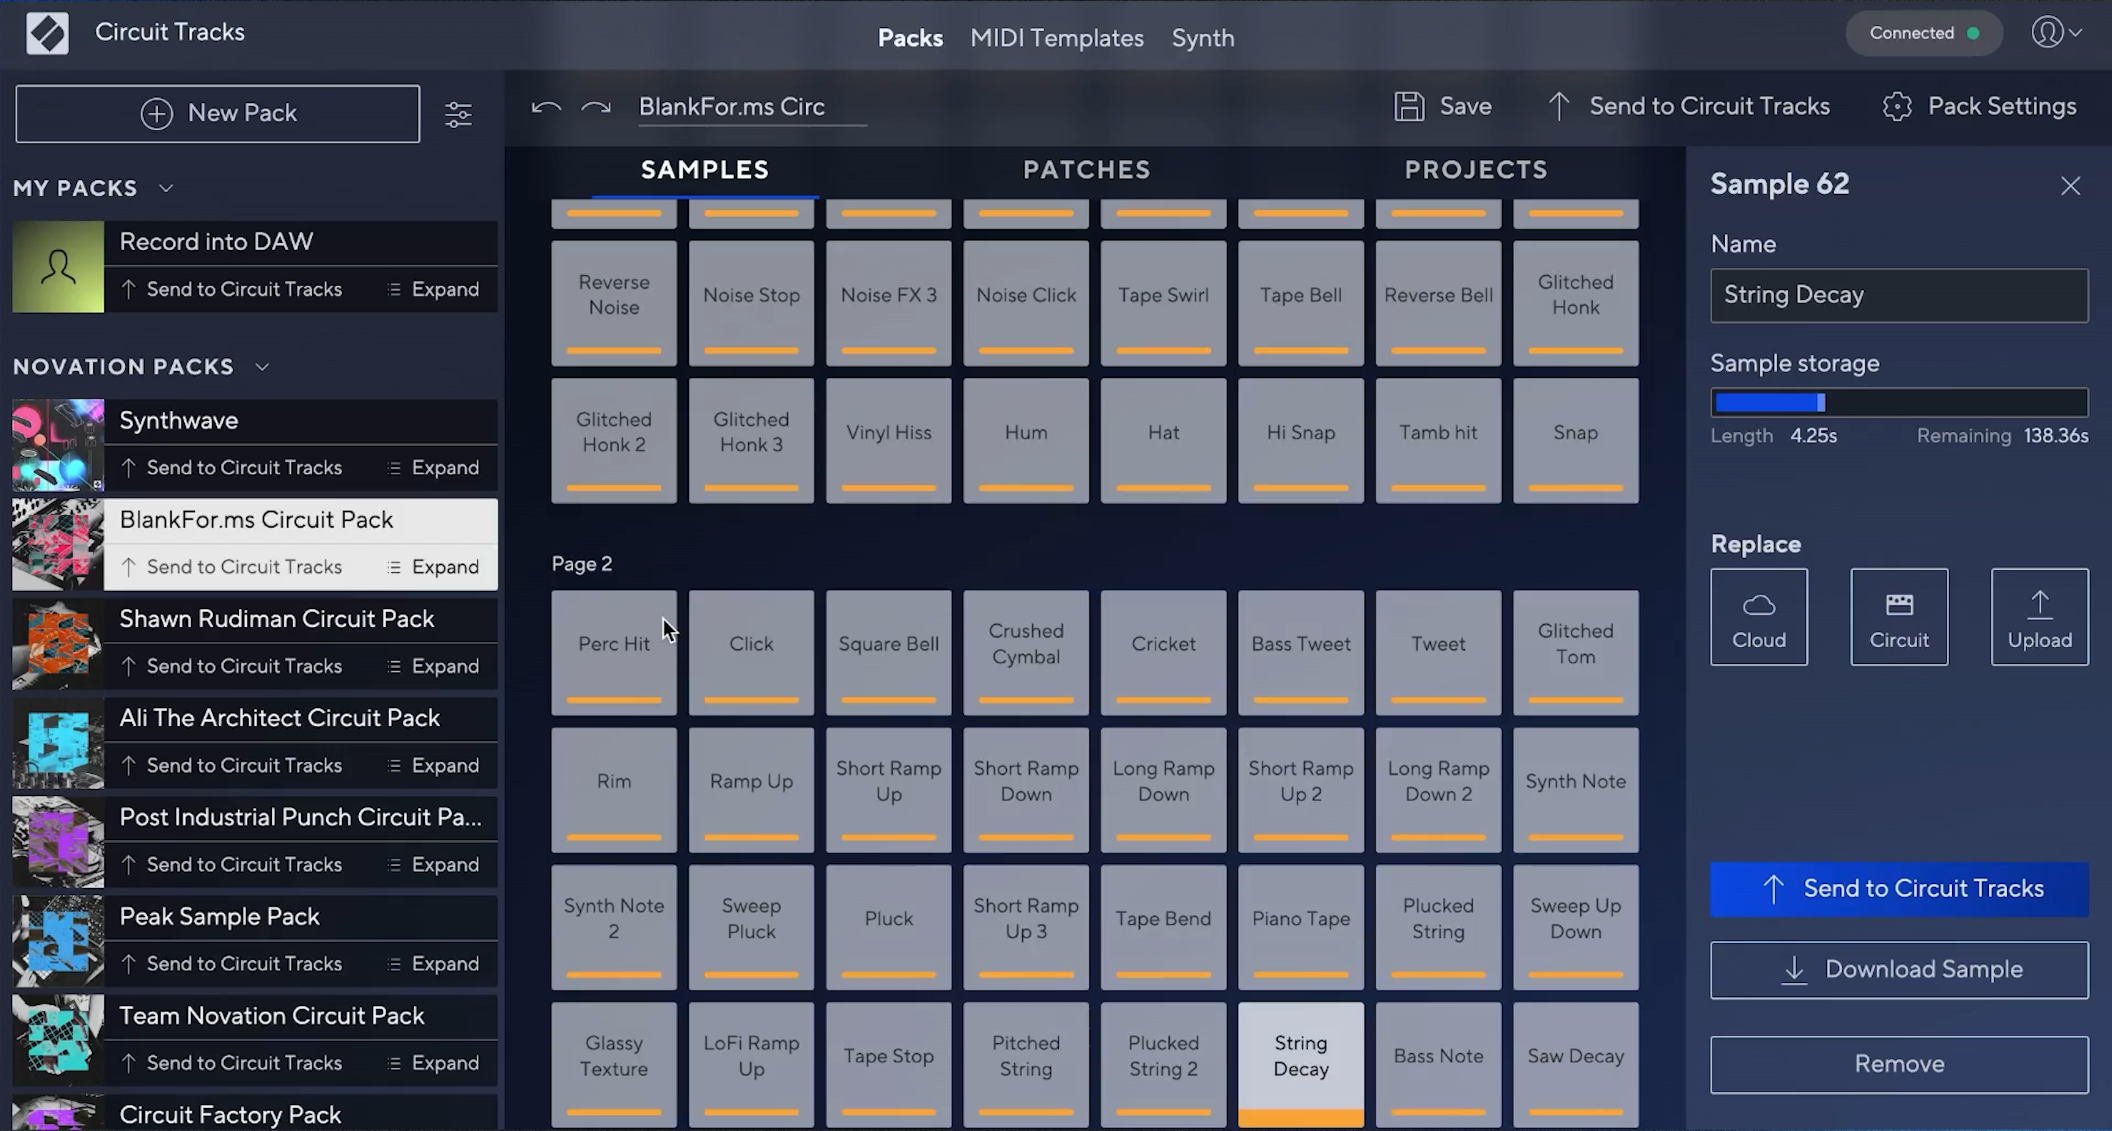Expand the Record into DAW pack

434,289
